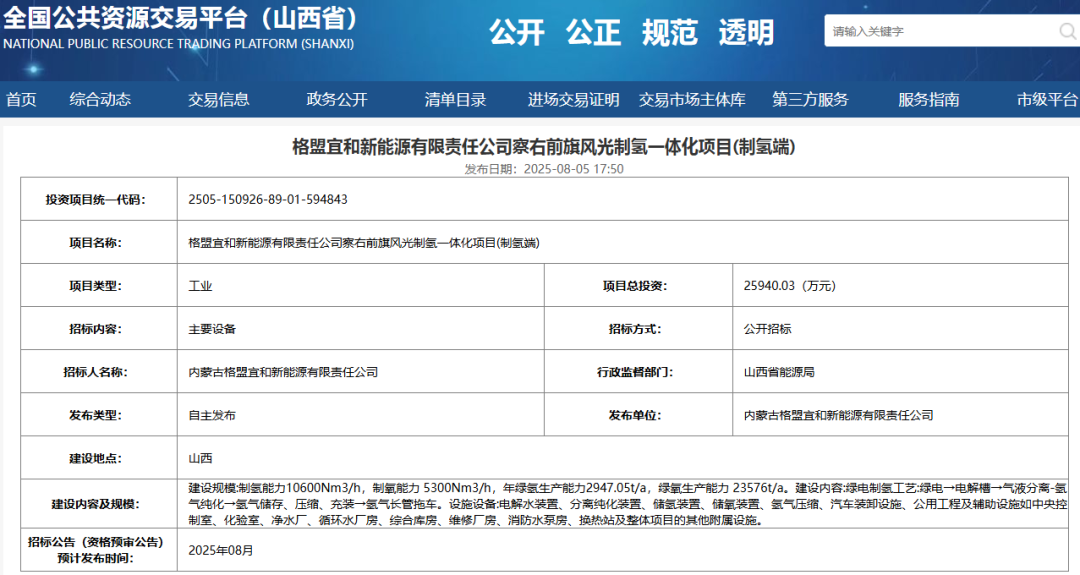This screenshot has width=1080, height=575.
Task: Click the 公开招标 bidding method value
Action: (768, 329)
